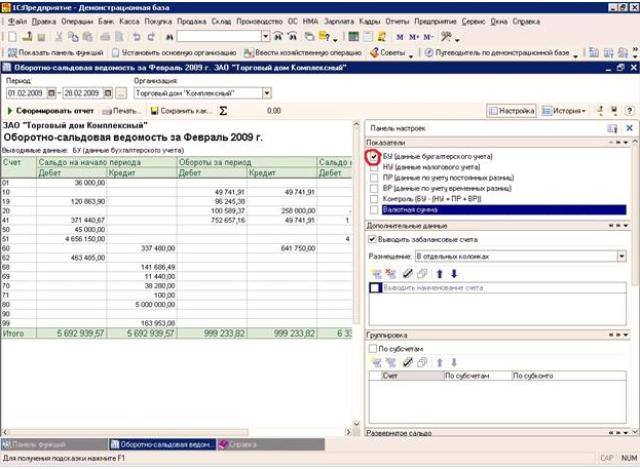Enable the НУ tax accounting data checkbox

[x=373, y=167]
